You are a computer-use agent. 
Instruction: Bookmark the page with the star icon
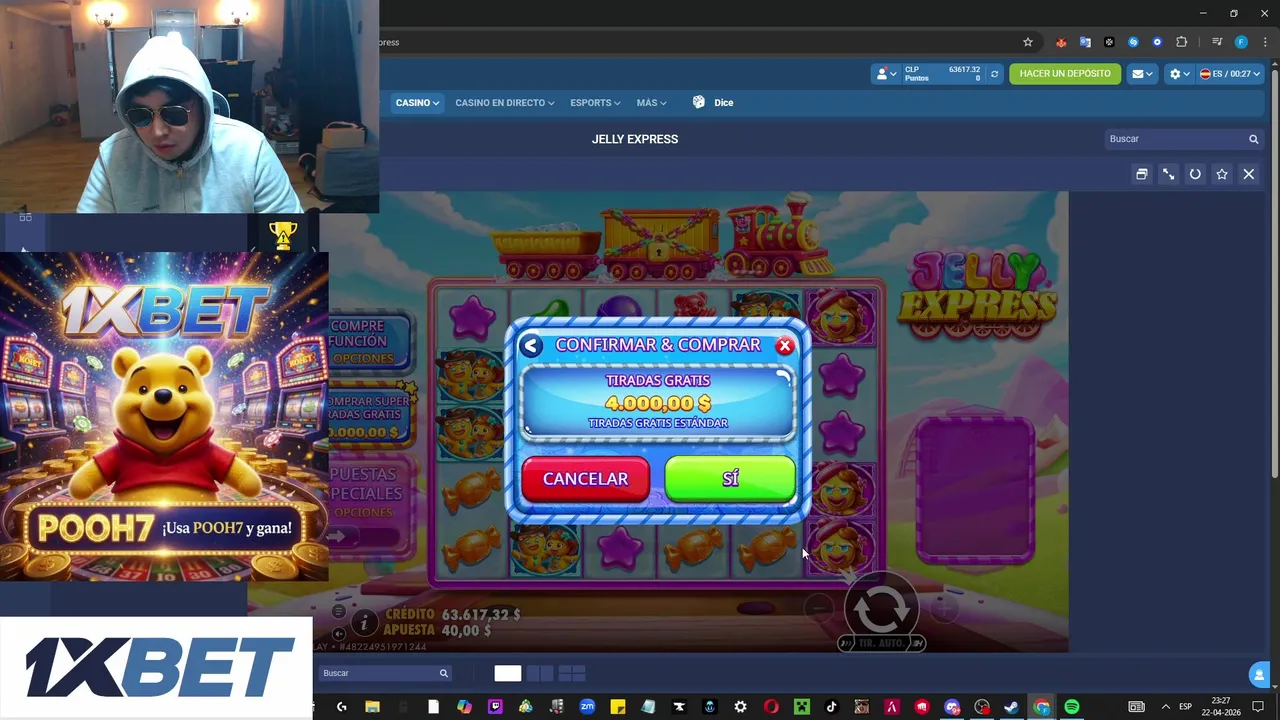pyautogui.click(x=1027, y=42)
